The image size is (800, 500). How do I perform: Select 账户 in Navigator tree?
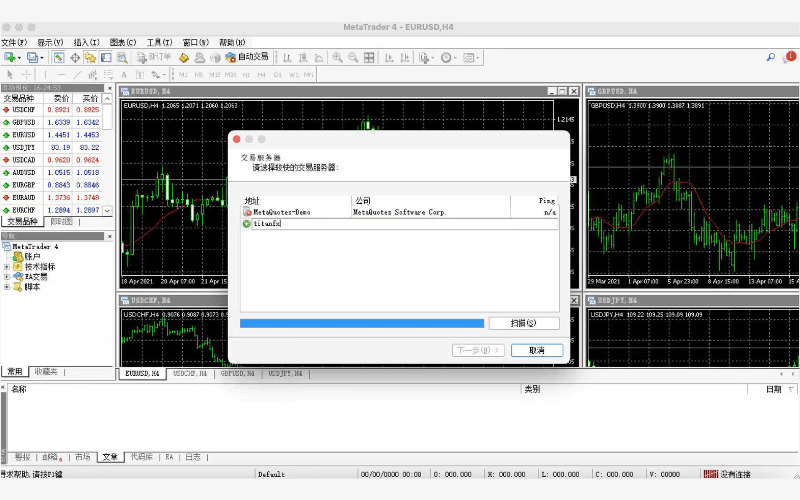point(32,257)
